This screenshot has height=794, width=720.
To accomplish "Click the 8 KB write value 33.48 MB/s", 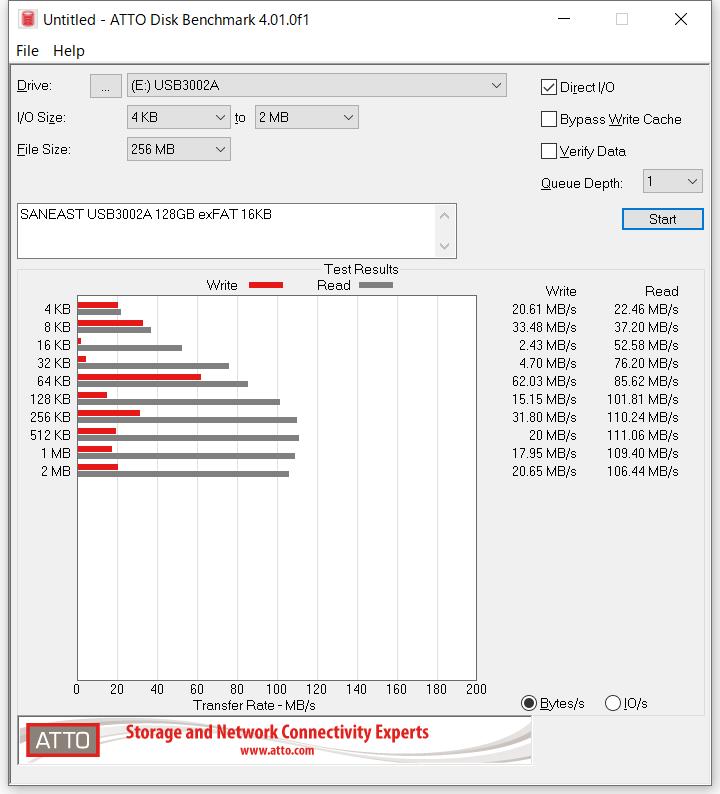I will pyautogui.click(x=544, y=327).
